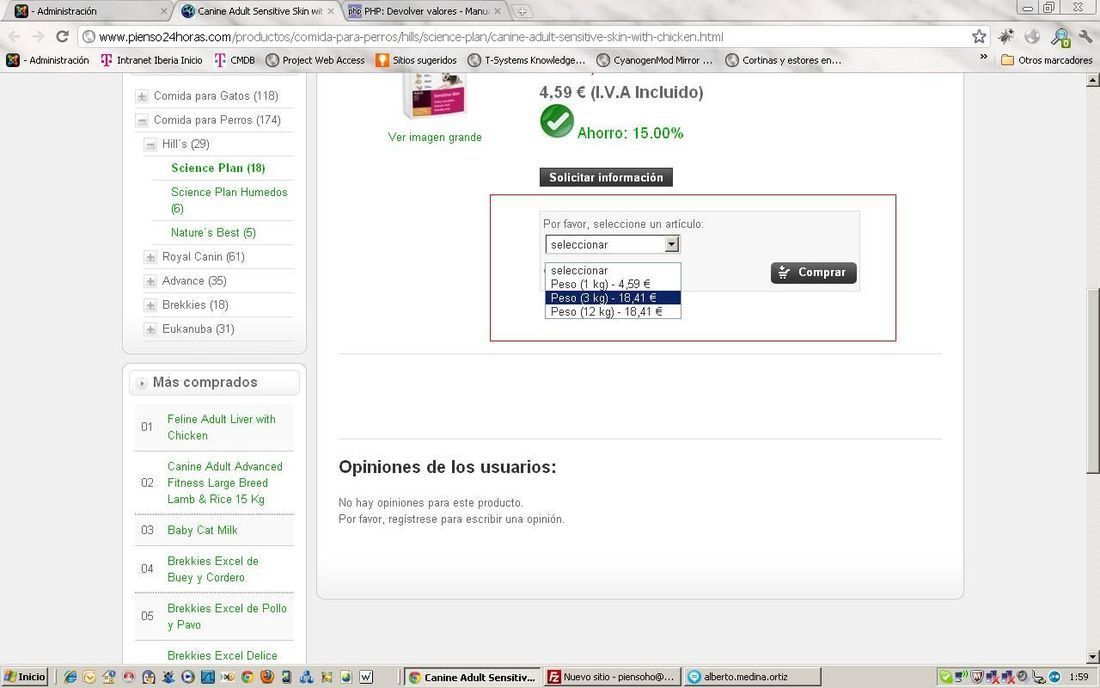The image size is (1100, 688).
Task: Click the product thumbnail image
Action: coord(434,95)
